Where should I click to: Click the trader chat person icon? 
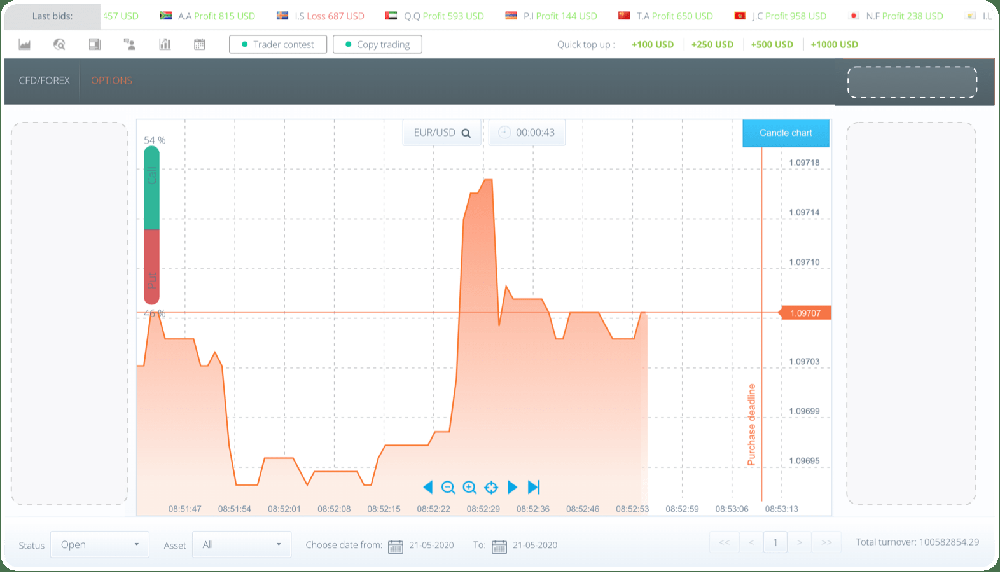click(129, 45)
